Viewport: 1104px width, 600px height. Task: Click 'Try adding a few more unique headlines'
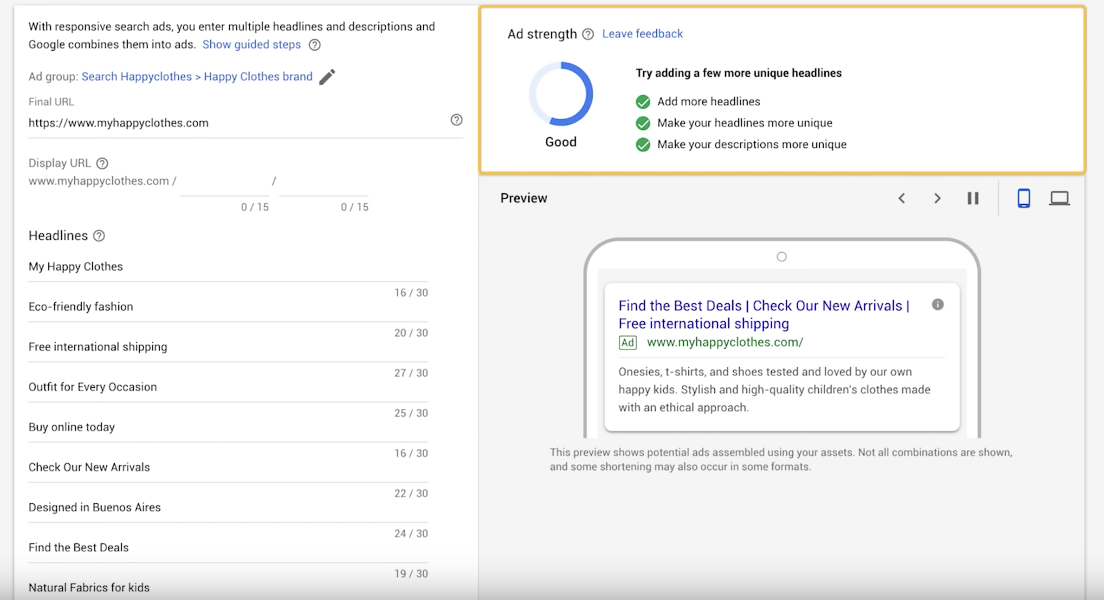(x=739, y=73)
